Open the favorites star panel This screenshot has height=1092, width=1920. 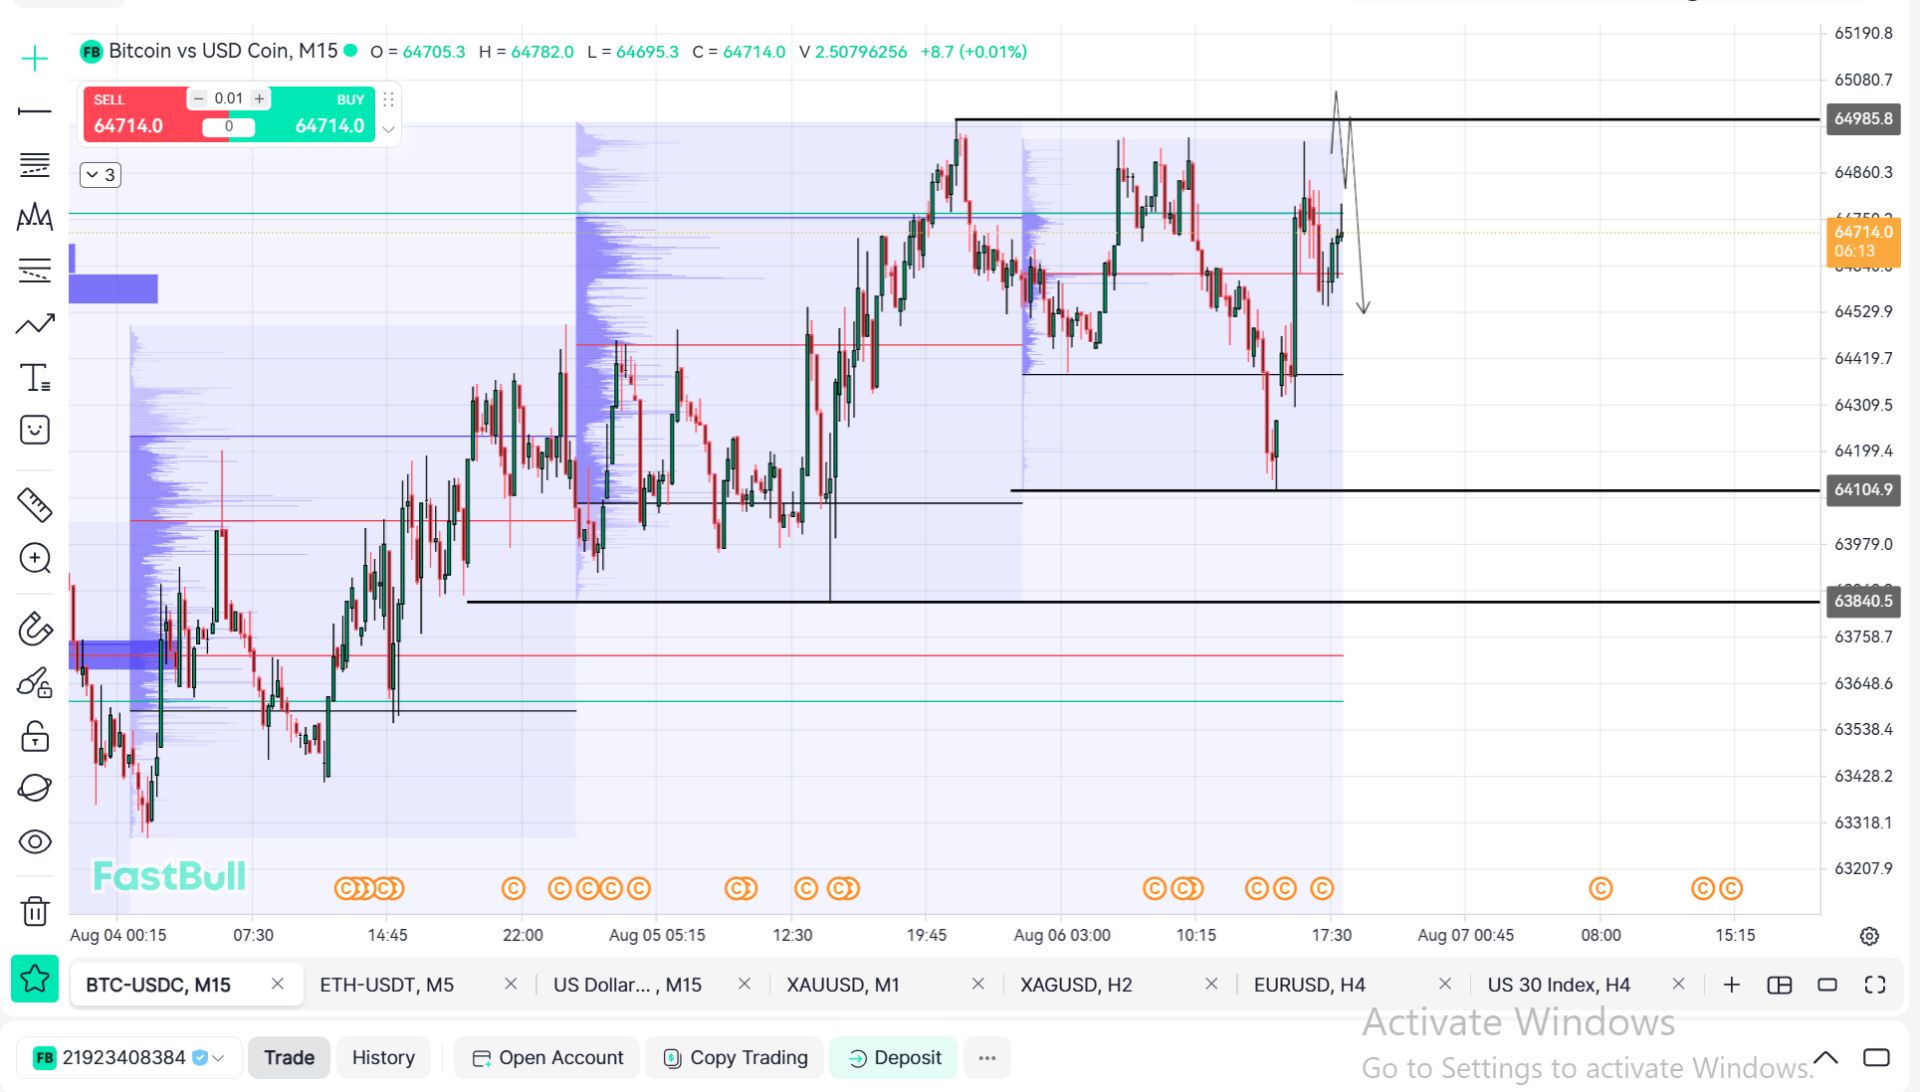pos(35,979)
